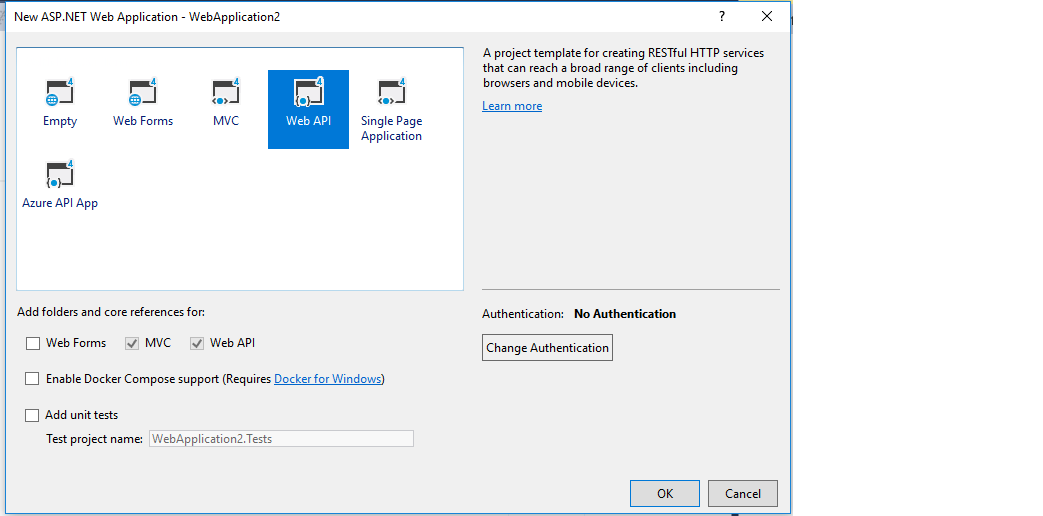Cancel the new project dialog
This screenshot has width=1043, height=516.
(742, 493)
